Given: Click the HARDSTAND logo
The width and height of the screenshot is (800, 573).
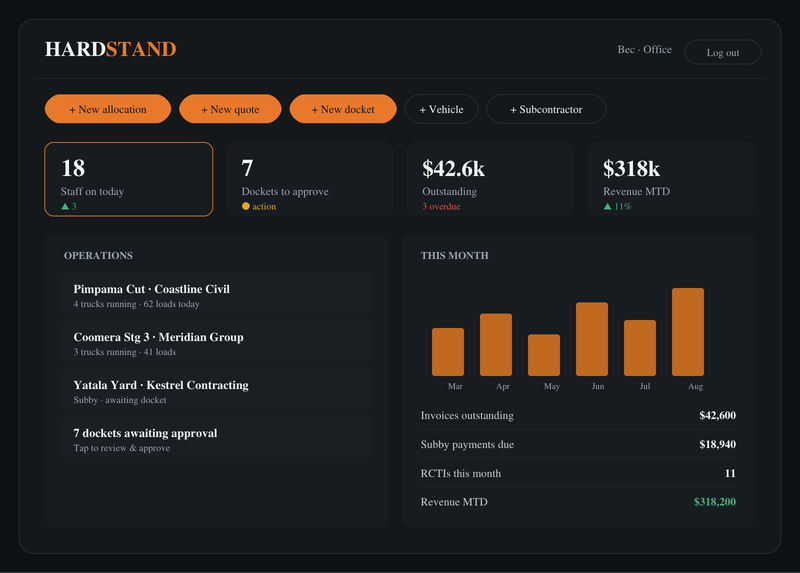Looking at the screenshot, I should coord(111,49).
